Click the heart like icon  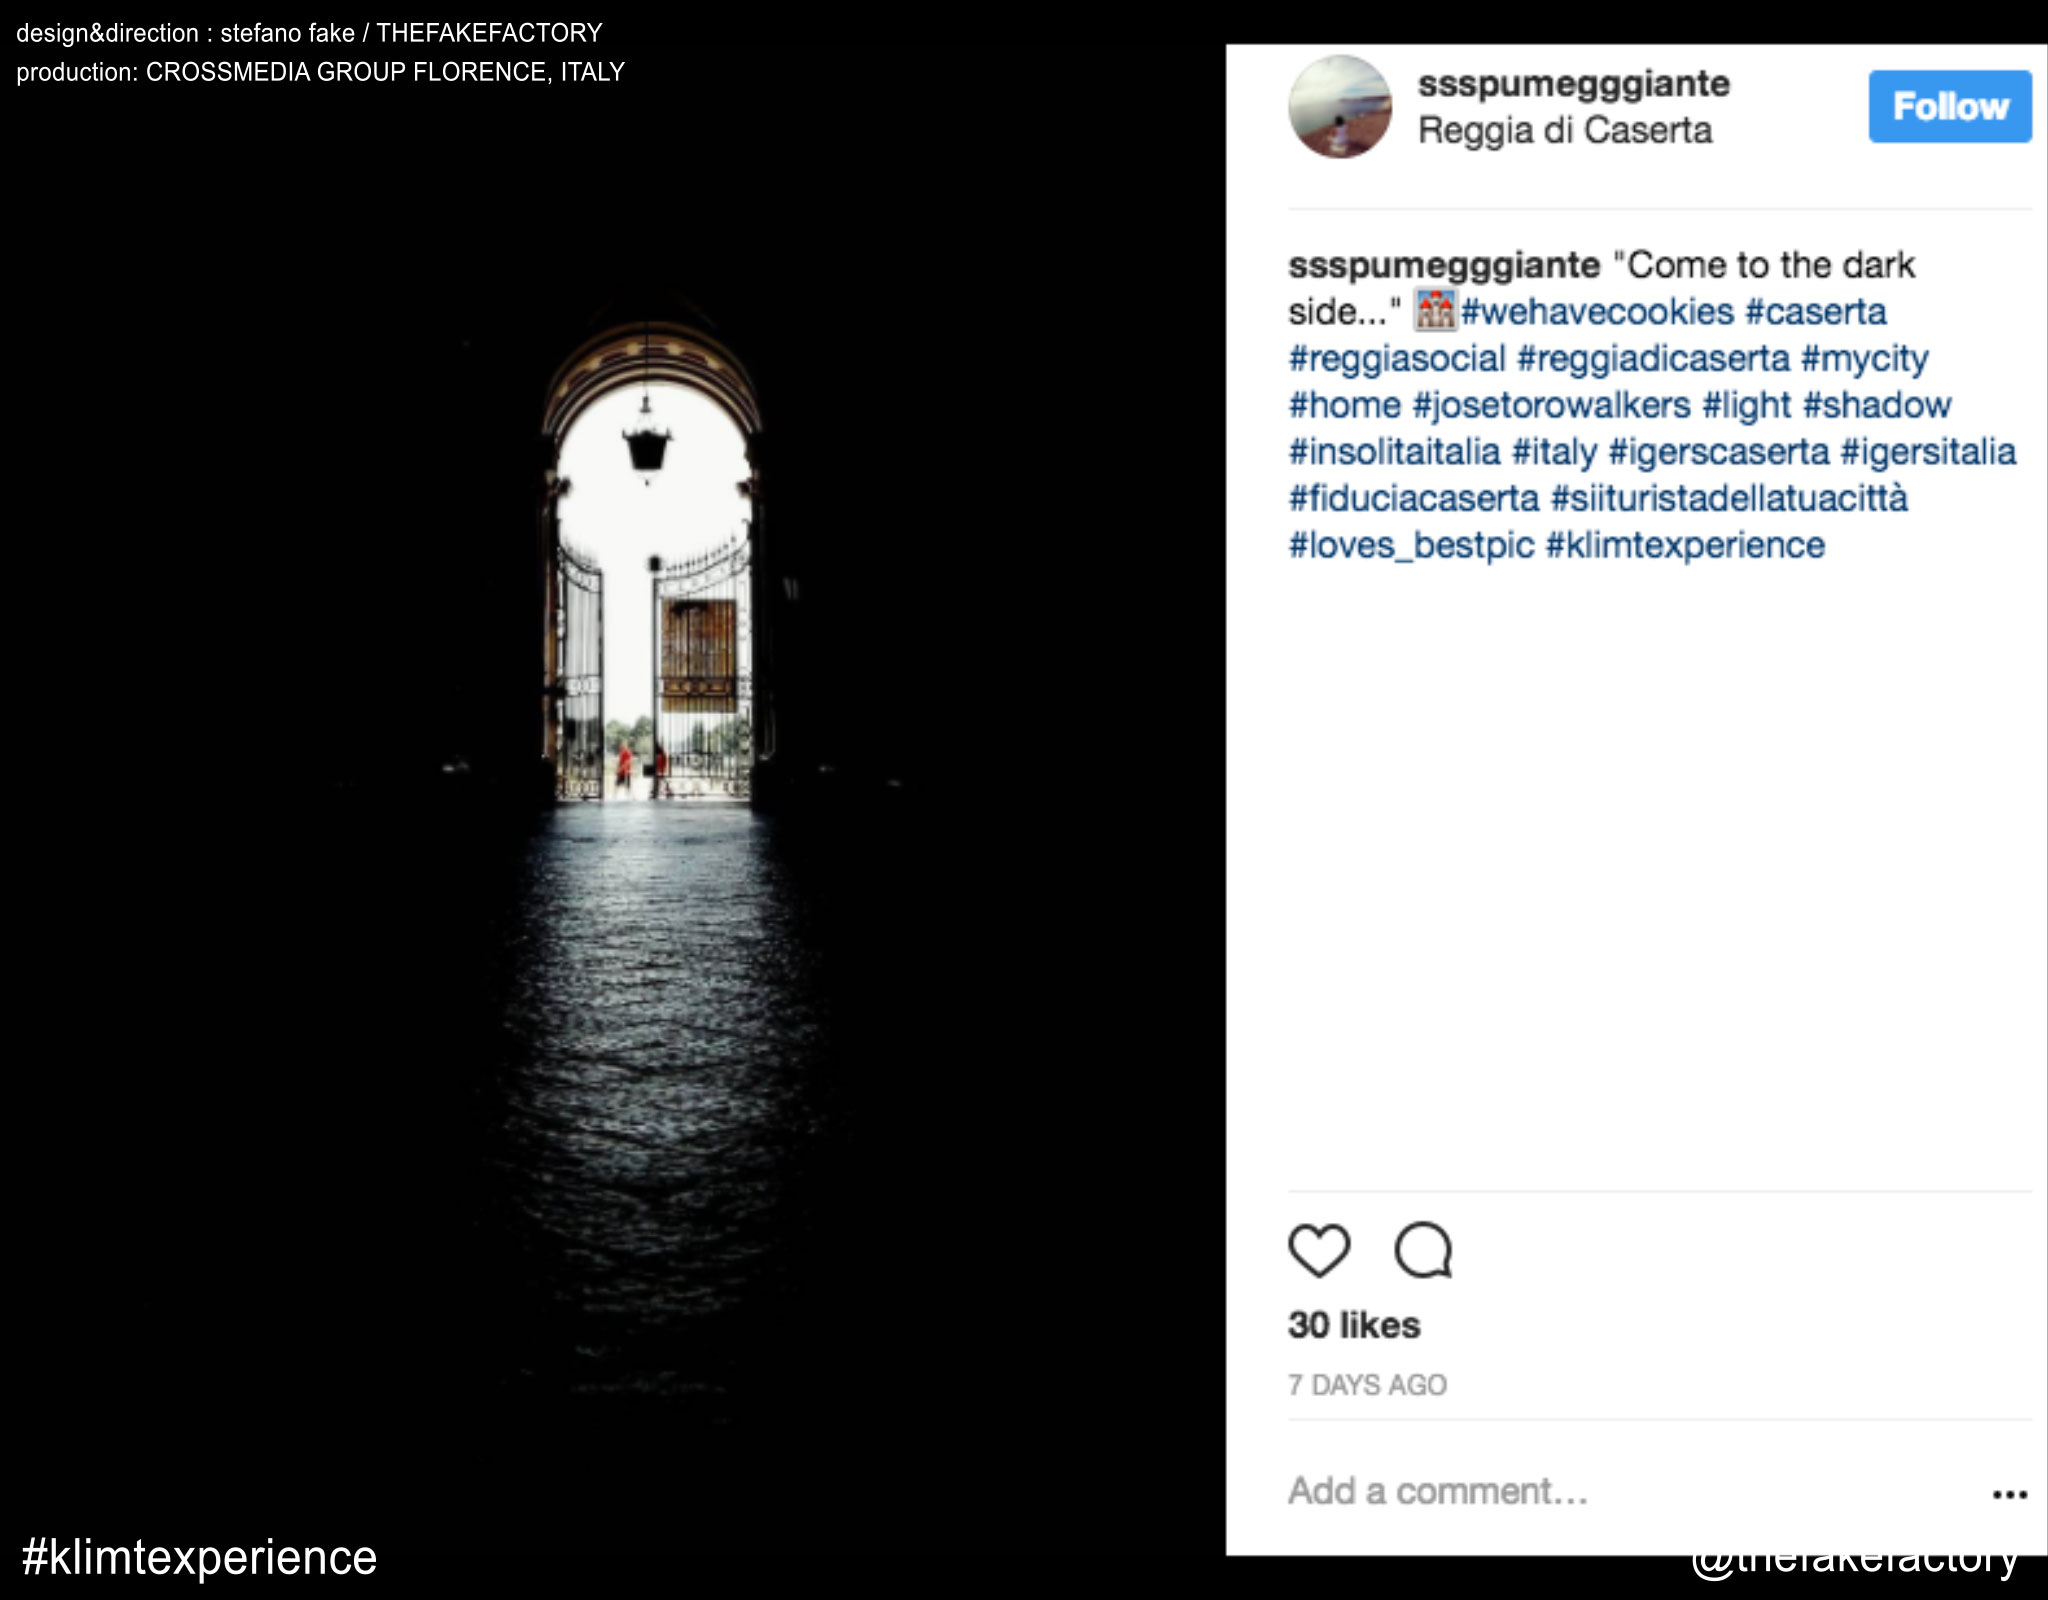click(x=1319, y=1250)
